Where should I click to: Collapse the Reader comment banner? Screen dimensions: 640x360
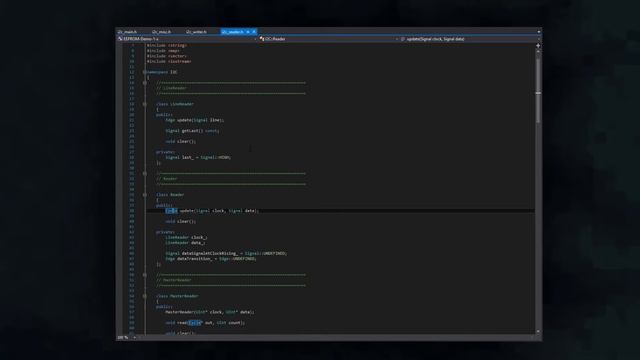pyautogui.click(x=144, y=173)
